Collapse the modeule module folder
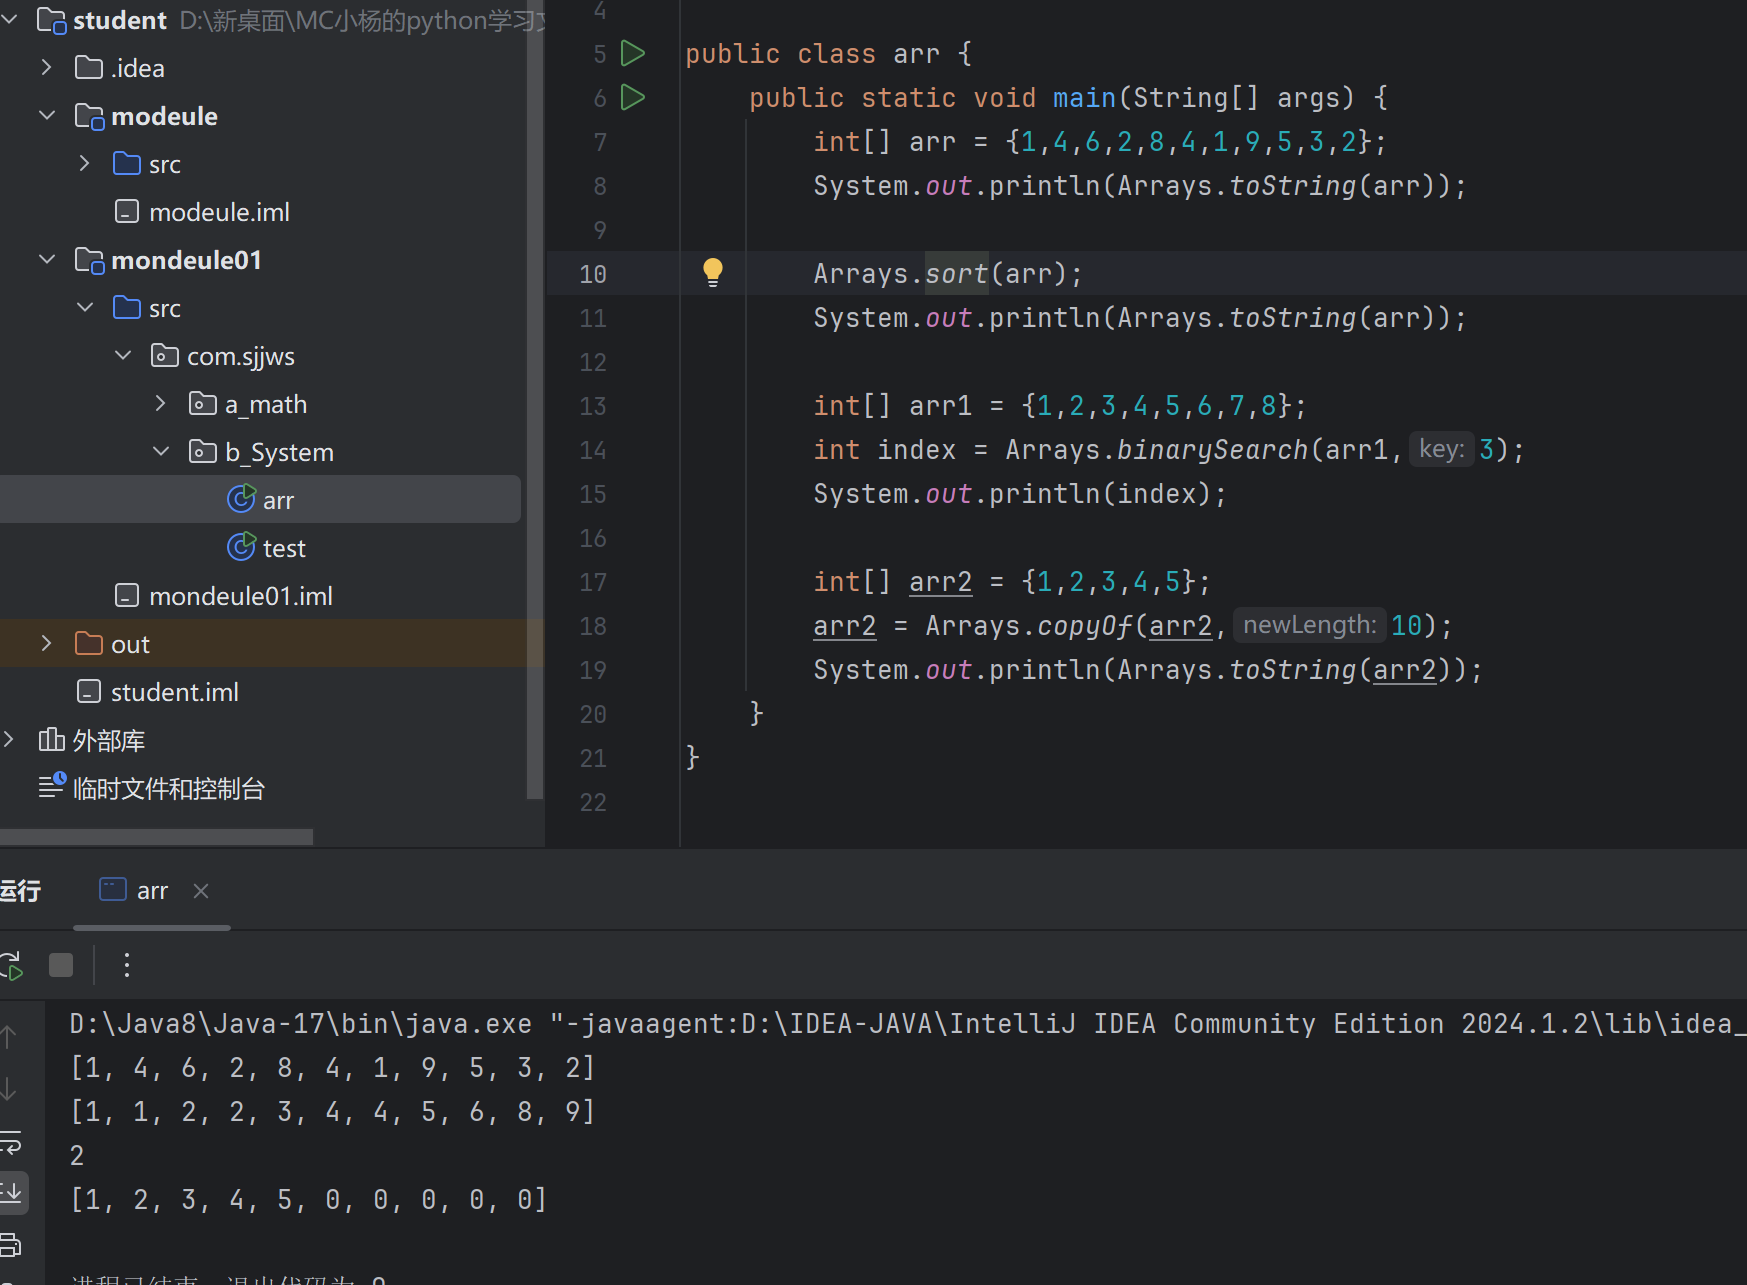This screenshot has height=1285, width=1747. point(47,116)
